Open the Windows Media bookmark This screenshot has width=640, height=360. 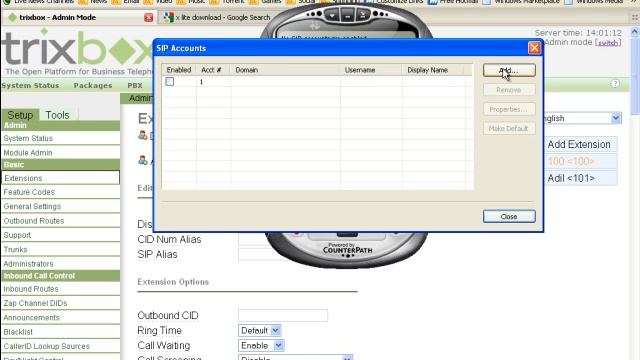pos(594,2)
